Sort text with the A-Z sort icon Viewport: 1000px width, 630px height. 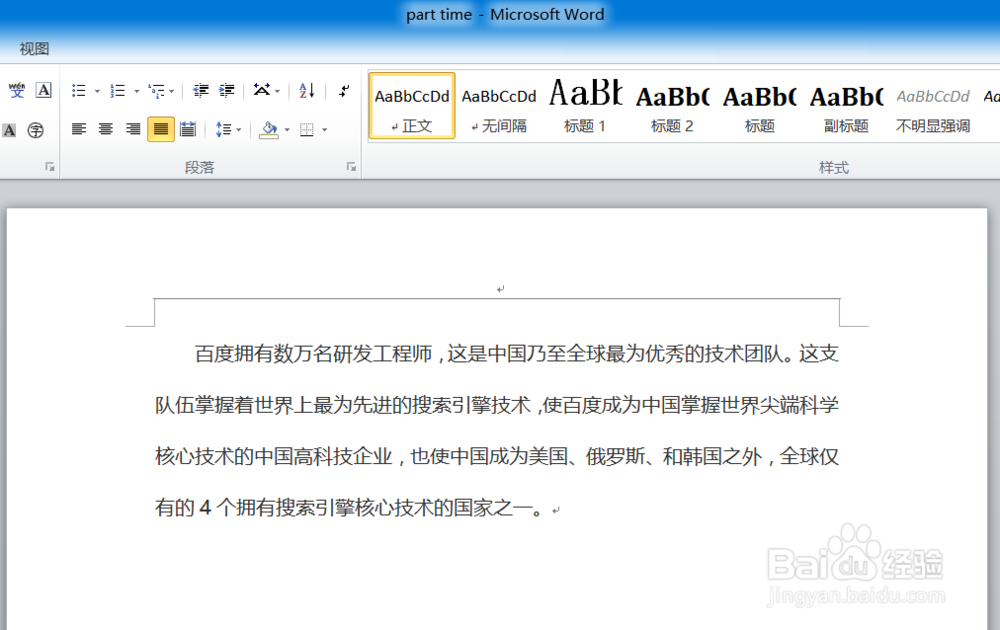[307, 91]
